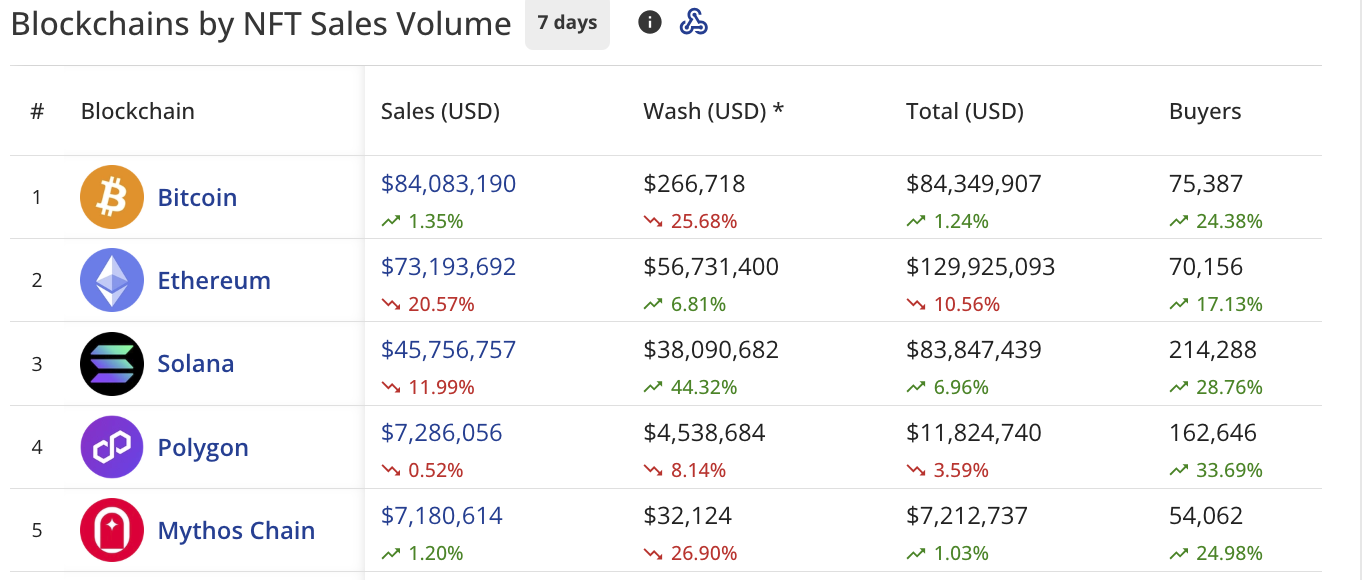Click Polygon total $11,824,740
The height and width of the screenshot is (580, 1362).
coord(974,433)
